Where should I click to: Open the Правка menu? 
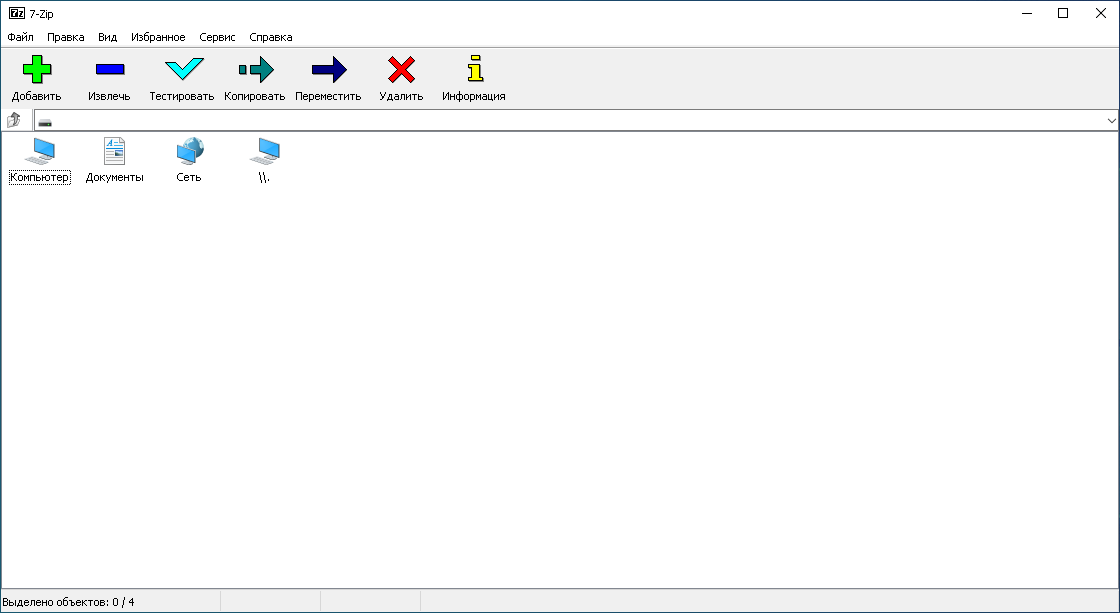(x=66, y=37)
